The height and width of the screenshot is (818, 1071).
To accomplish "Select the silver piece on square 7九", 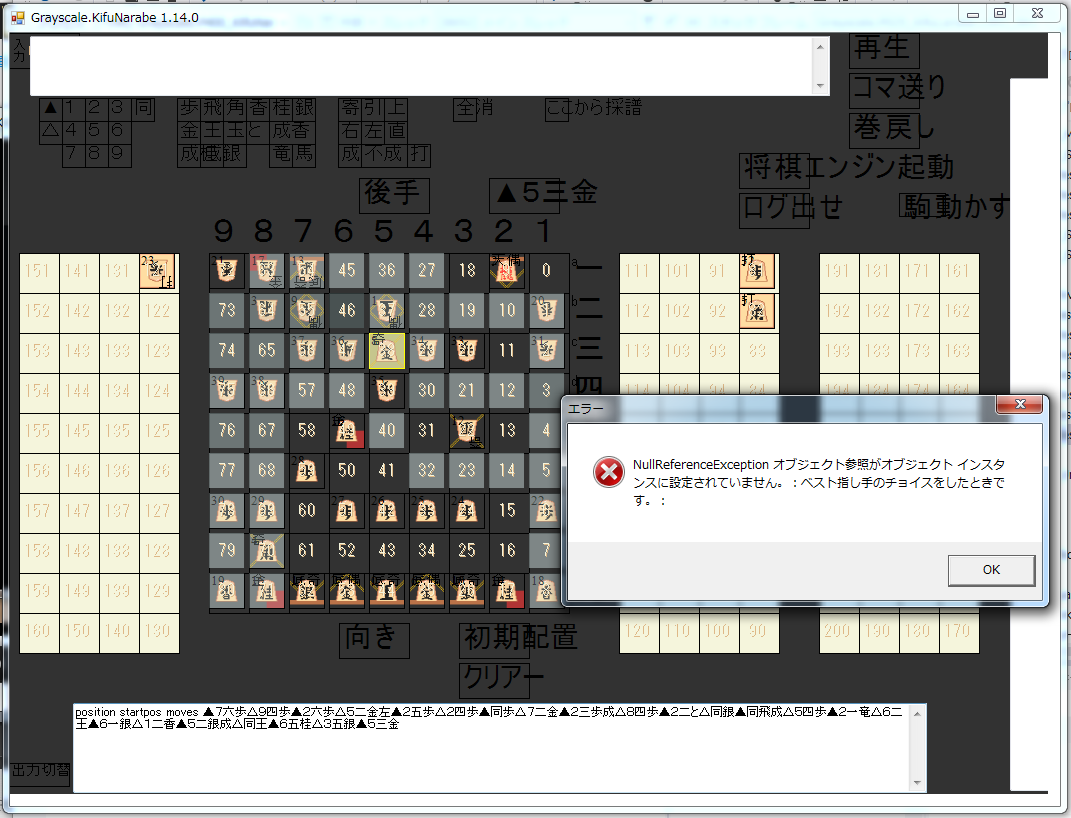I will (x=307, y=591).
